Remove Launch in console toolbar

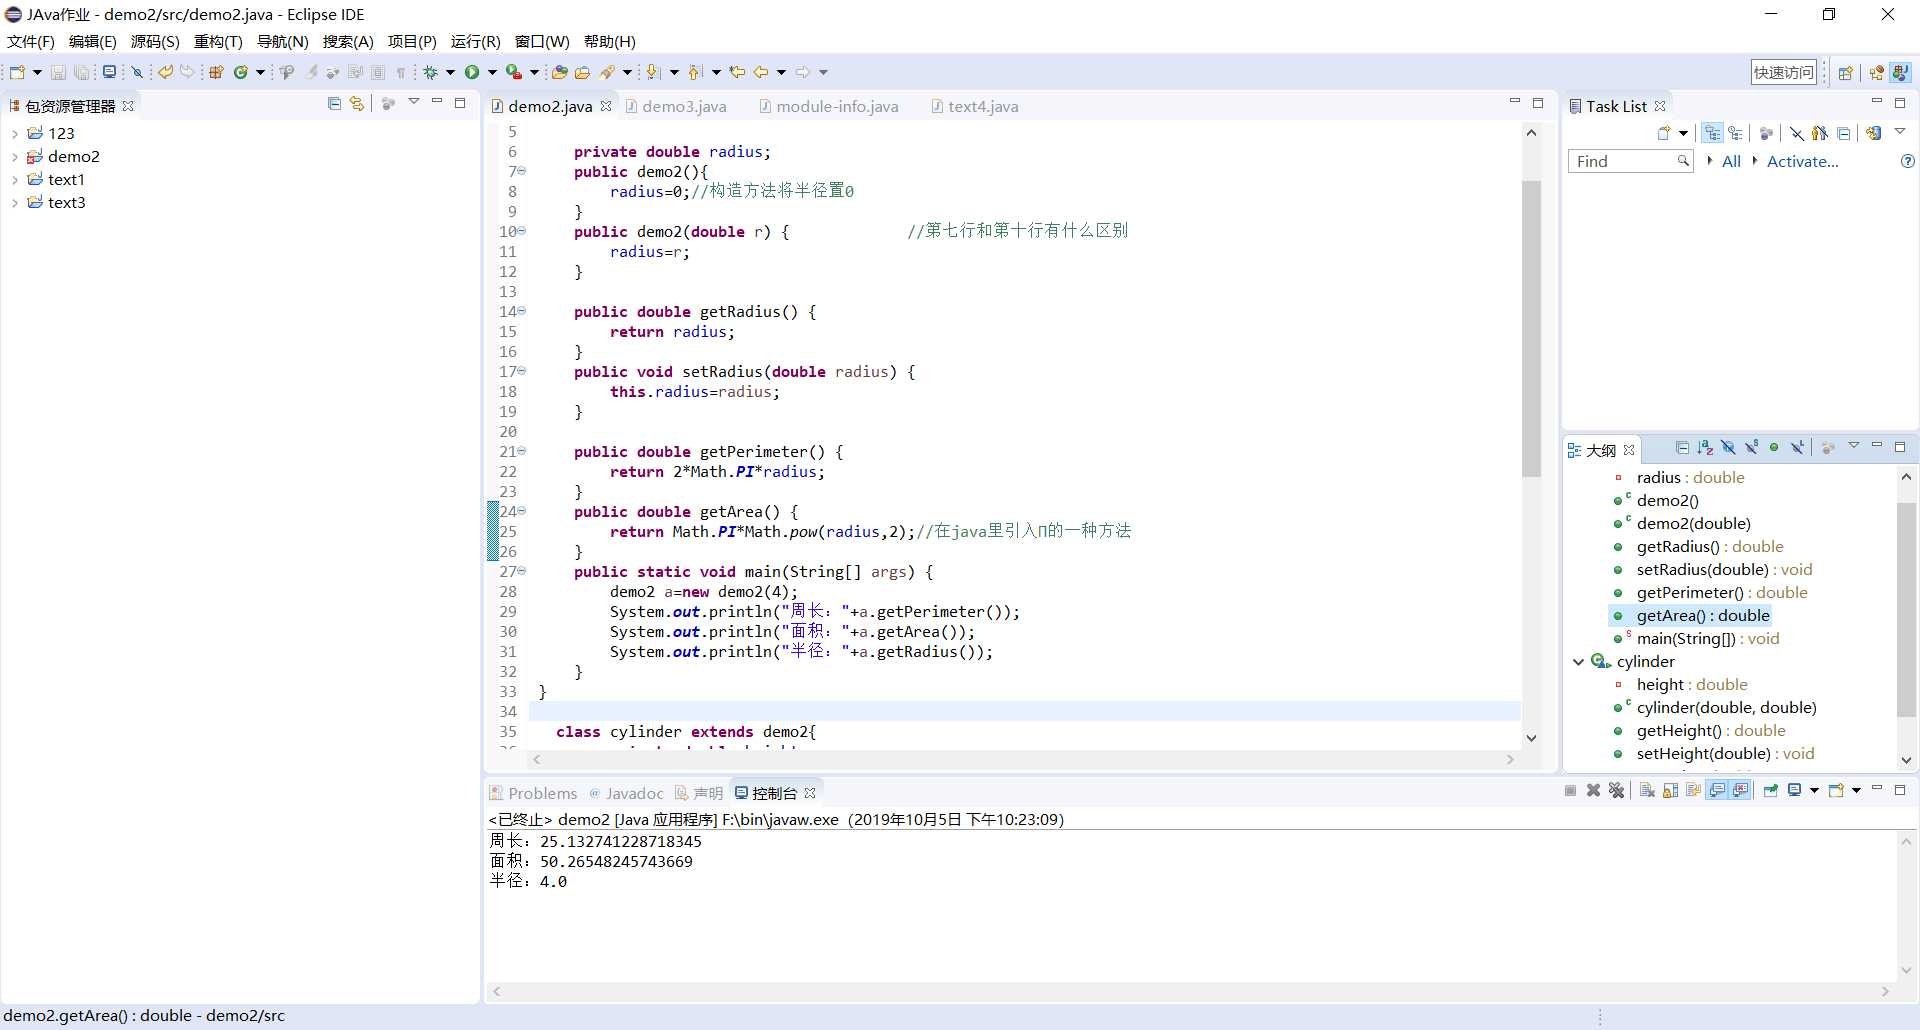(x=1594, y=791)
